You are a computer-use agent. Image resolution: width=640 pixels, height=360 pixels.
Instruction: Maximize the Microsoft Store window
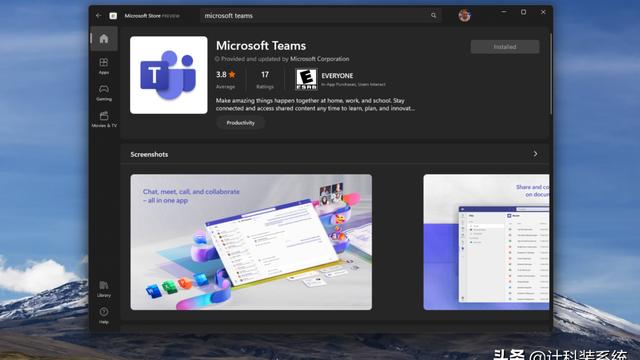pos(523,12)
